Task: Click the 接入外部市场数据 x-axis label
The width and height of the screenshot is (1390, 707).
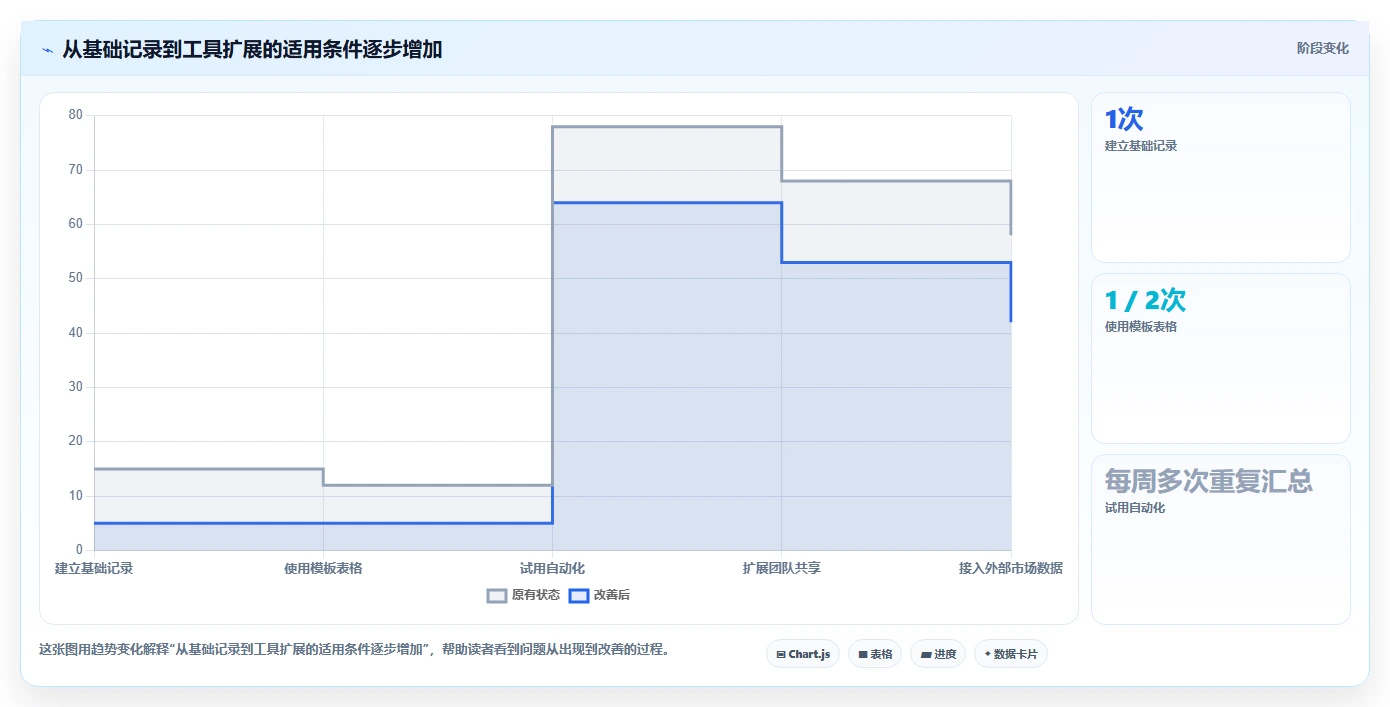Action: [x=1010, y=568]
